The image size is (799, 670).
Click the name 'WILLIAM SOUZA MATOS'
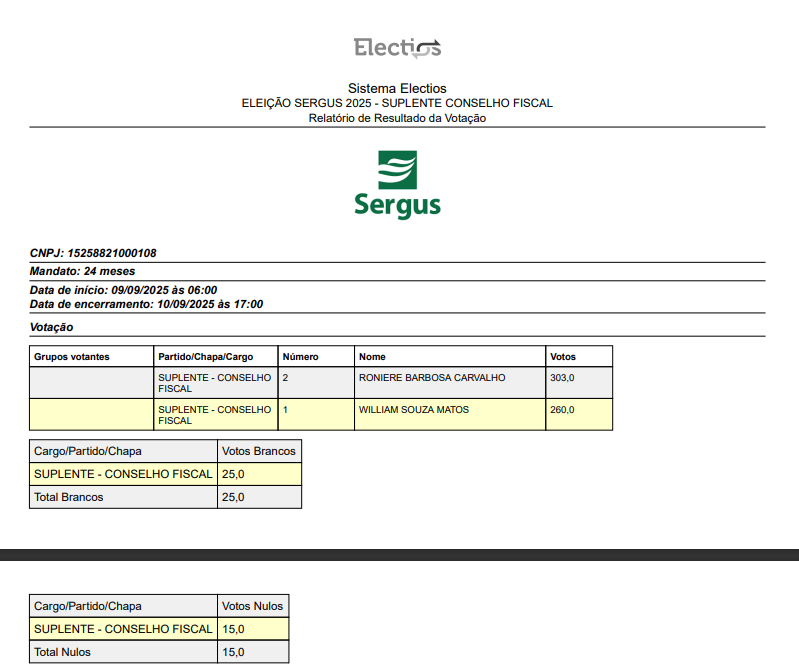(x=414, y=410)
